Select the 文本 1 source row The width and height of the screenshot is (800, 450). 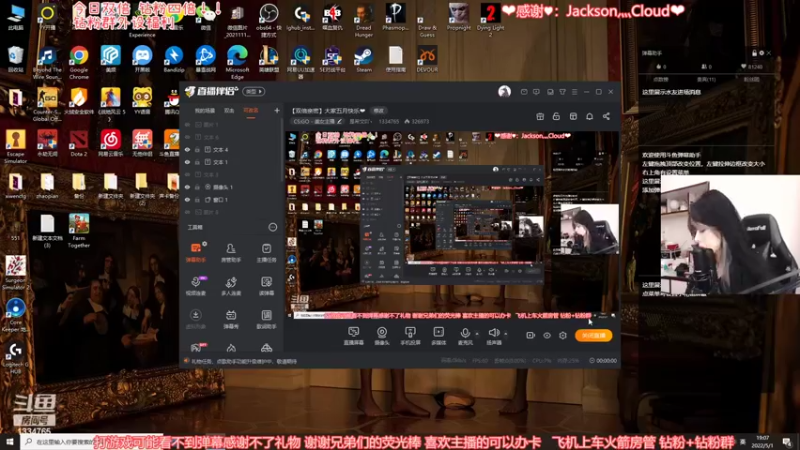point(232,162)
